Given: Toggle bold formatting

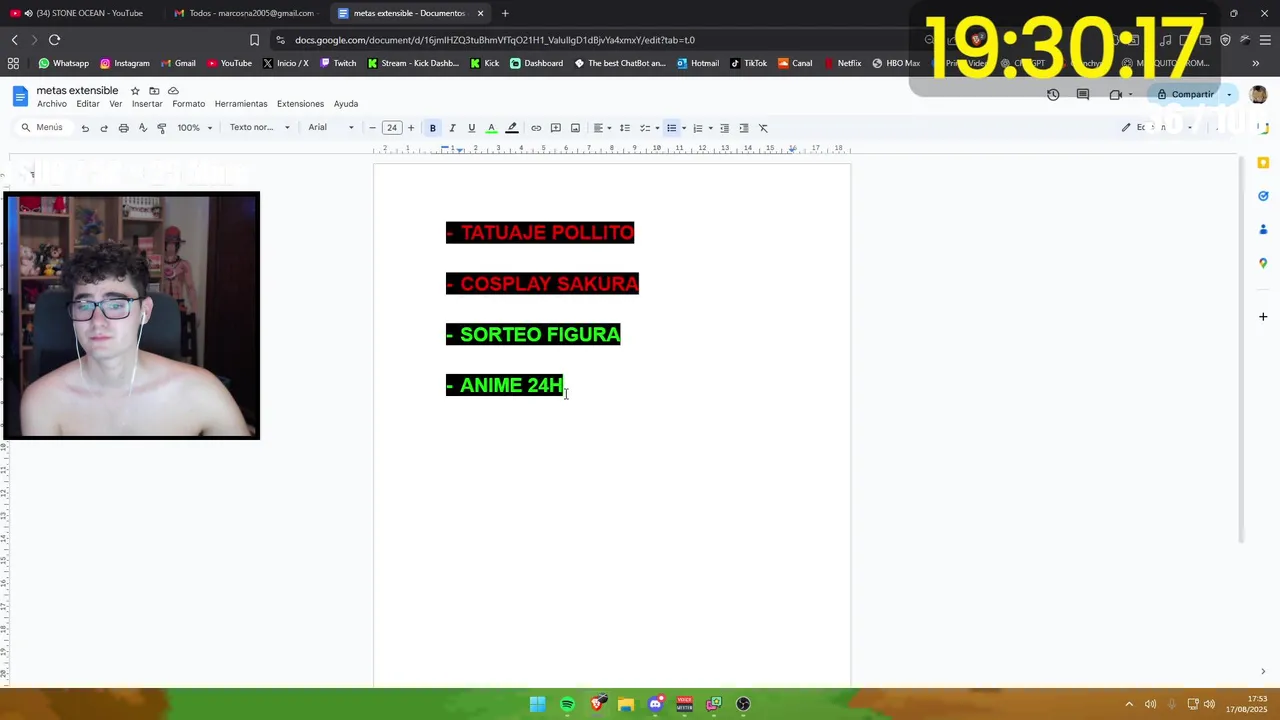Looking at the screenshot, I should [x=433, y=128].
